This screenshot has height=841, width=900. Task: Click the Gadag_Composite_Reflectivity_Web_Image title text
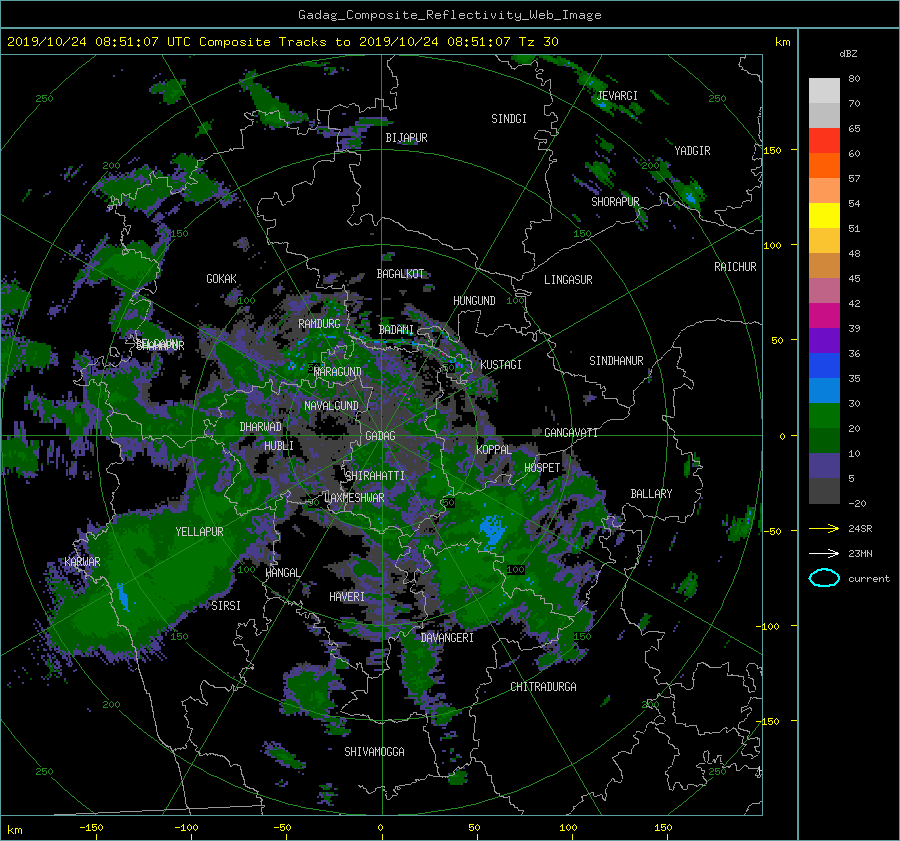[449, 15]
